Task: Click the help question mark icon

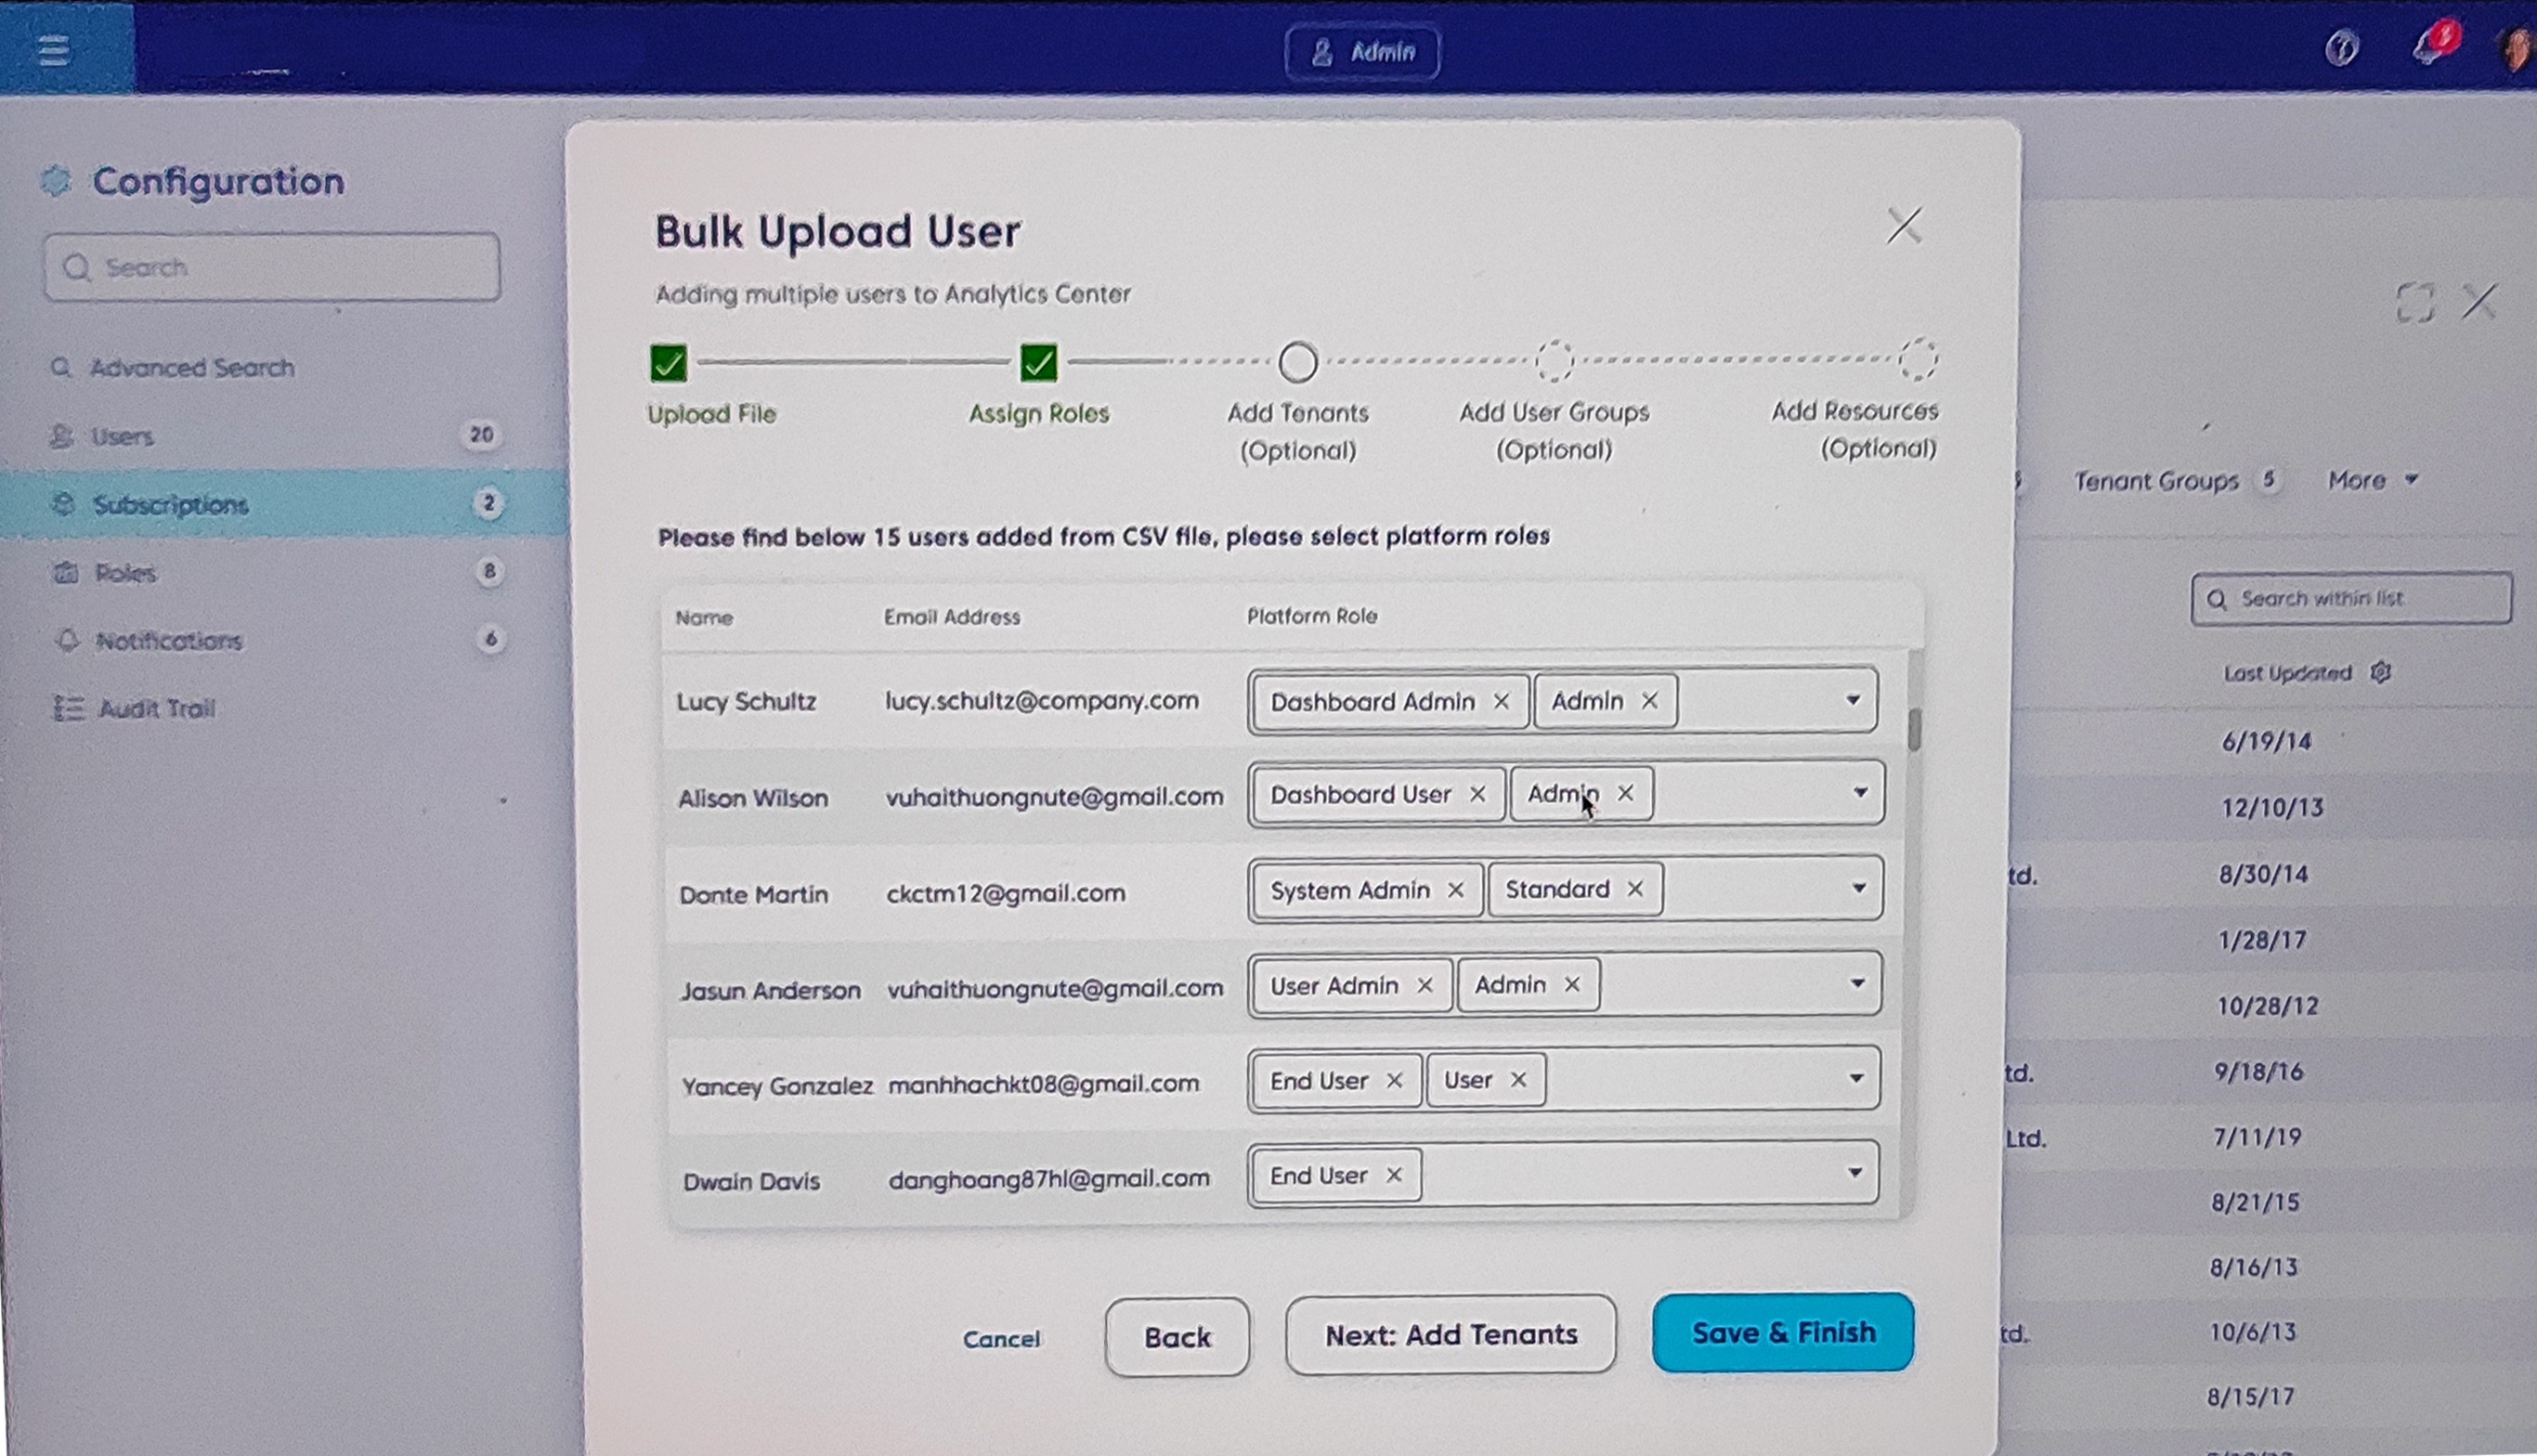Action: coord(2341,48)
